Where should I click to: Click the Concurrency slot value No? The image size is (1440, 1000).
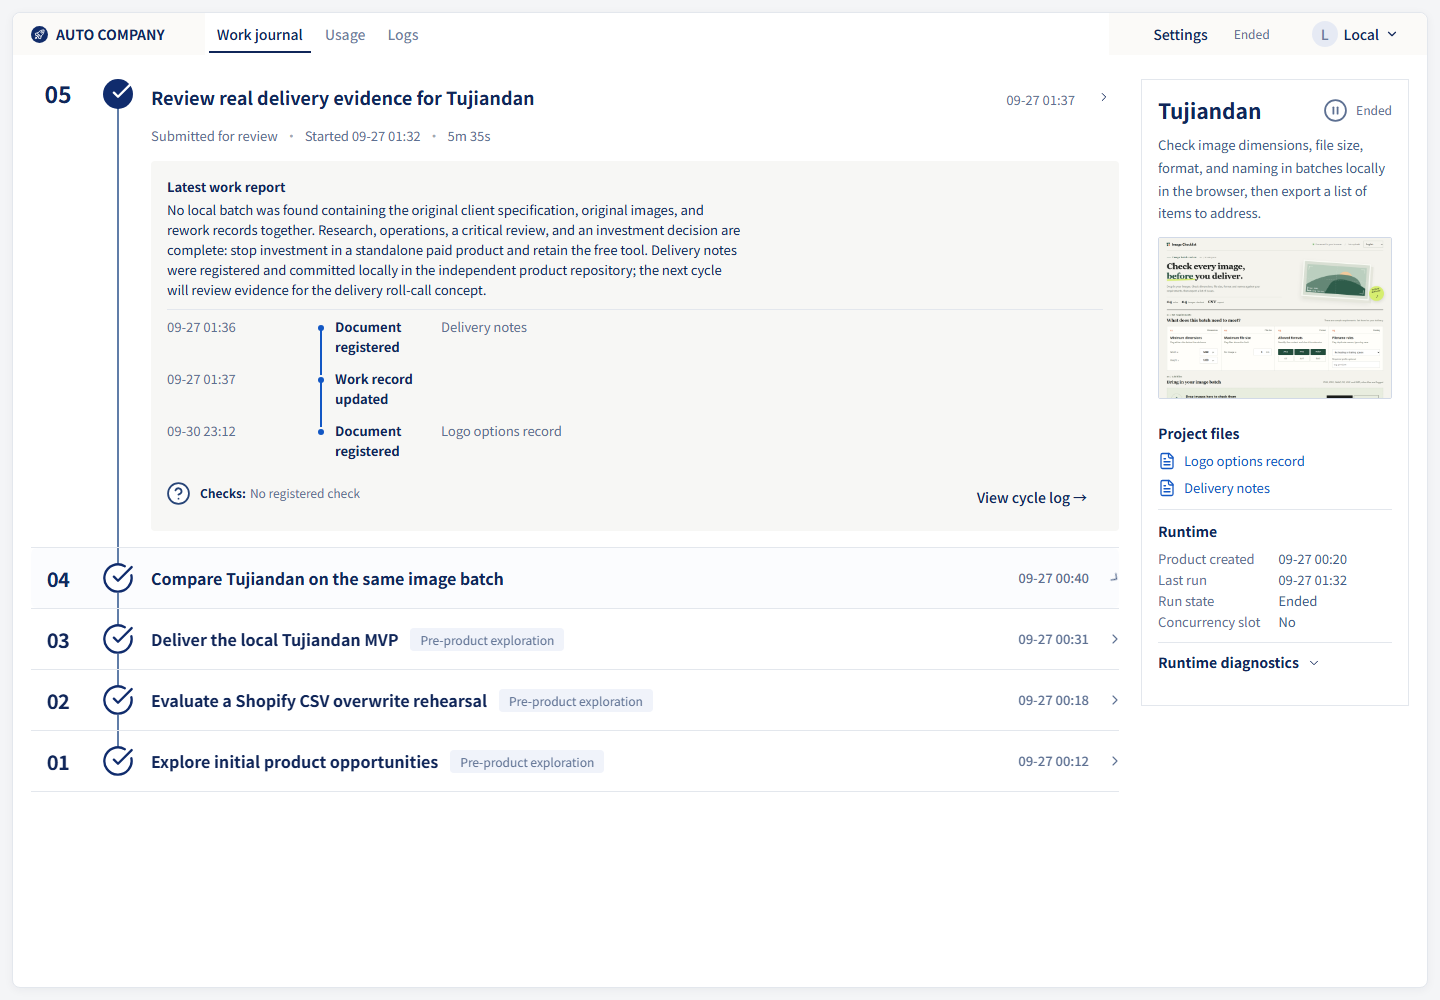(x=1287, y=622)
